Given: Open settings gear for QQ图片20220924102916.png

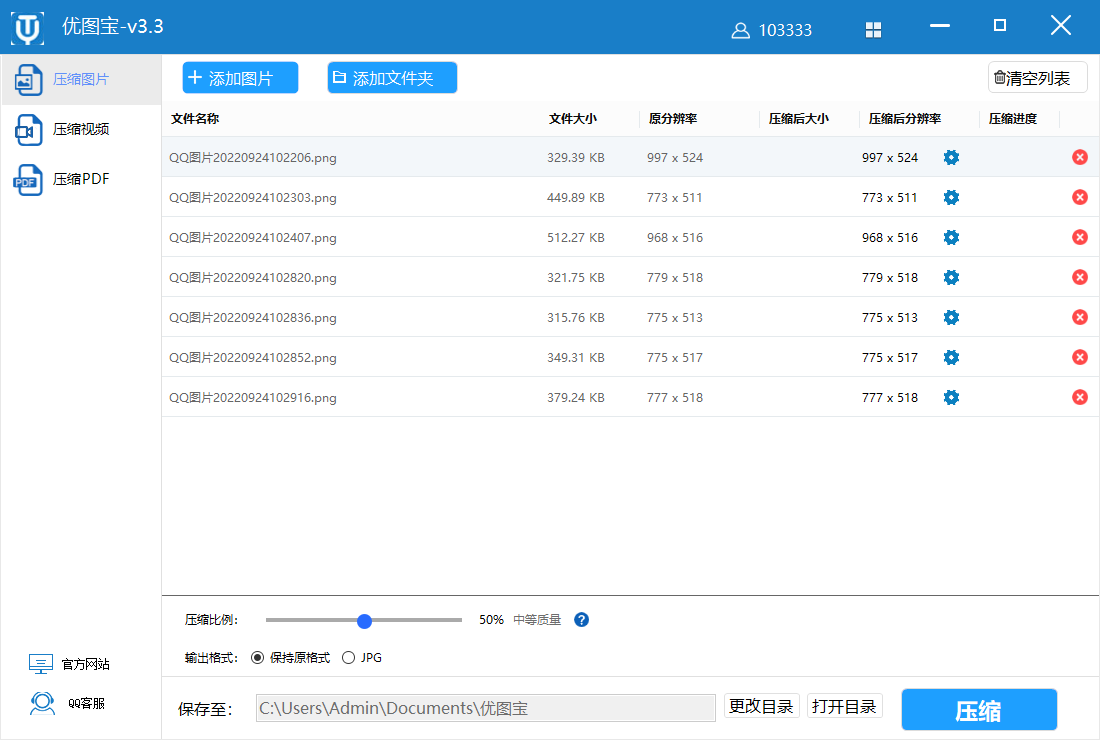Looking at the screenshot, I should pos(951,398).
